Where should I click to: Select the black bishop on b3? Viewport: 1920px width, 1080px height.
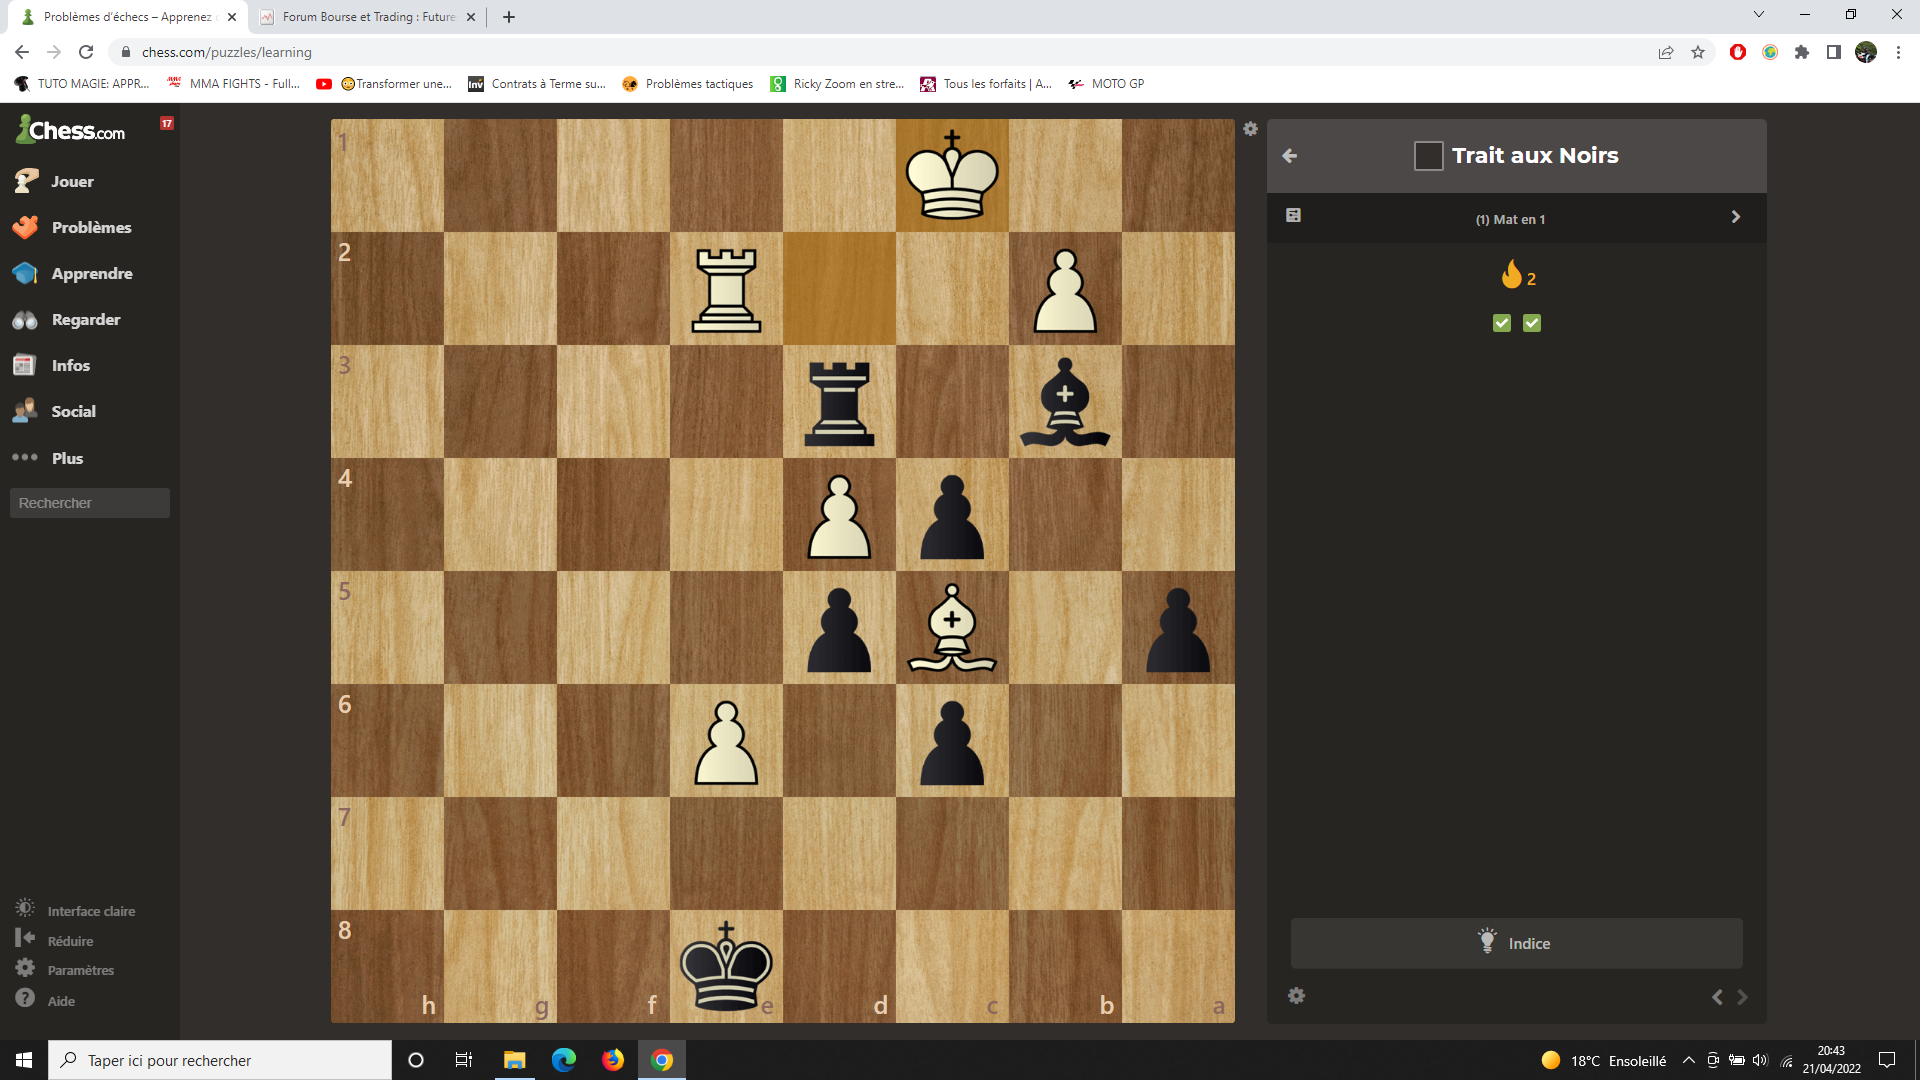(x=1065, y=402)
